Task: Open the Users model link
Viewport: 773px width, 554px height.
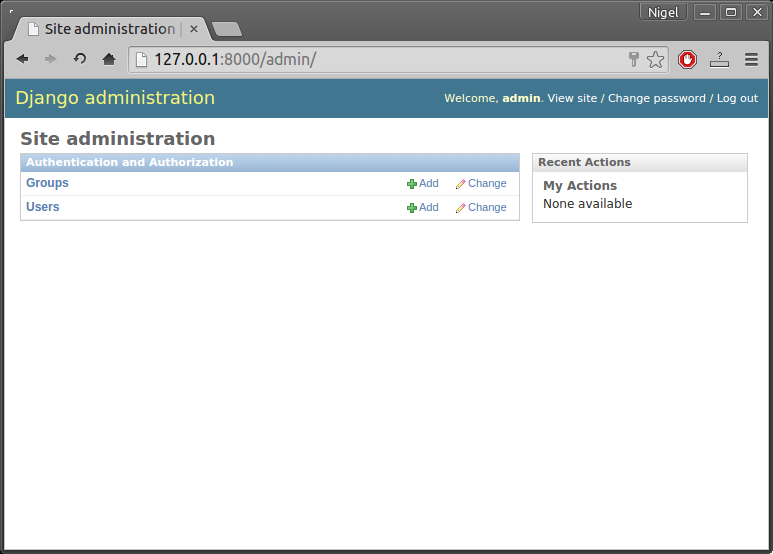Action: [x=42, y=207]
